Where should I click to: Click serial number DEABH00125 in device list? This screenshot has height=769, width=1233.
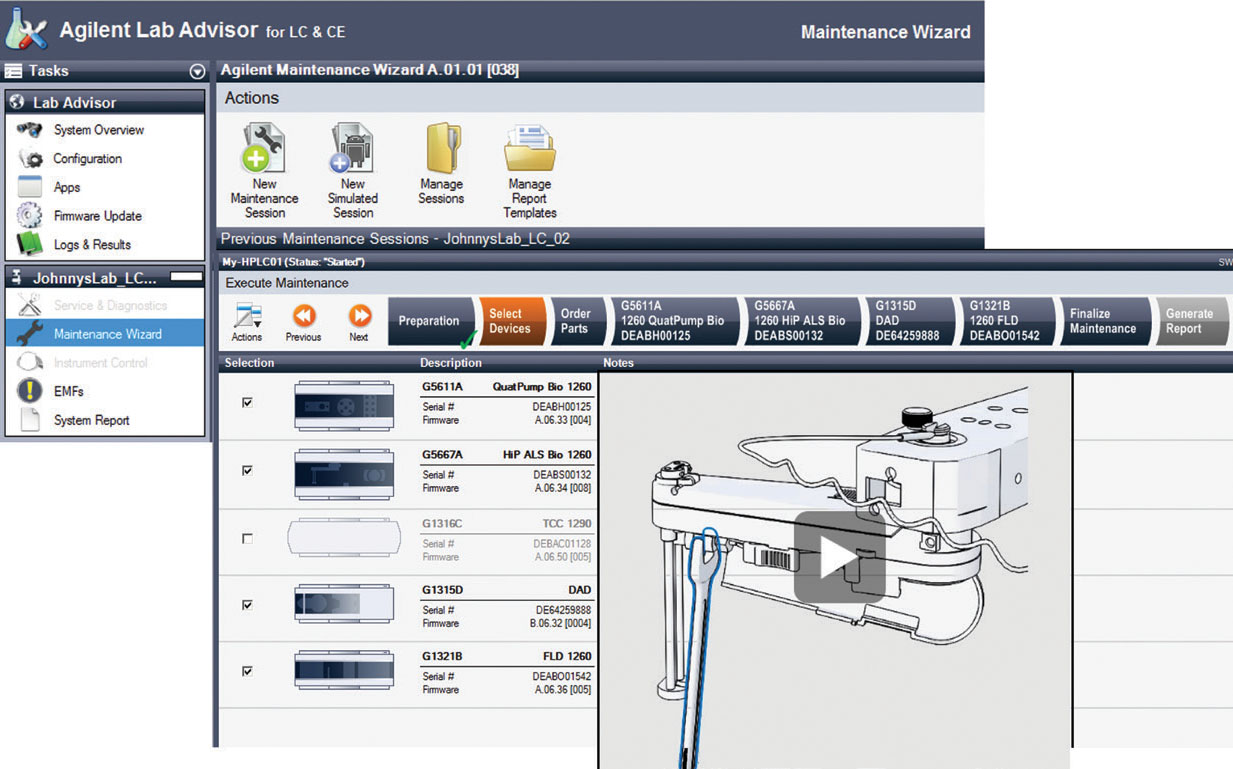coord(563,407)
